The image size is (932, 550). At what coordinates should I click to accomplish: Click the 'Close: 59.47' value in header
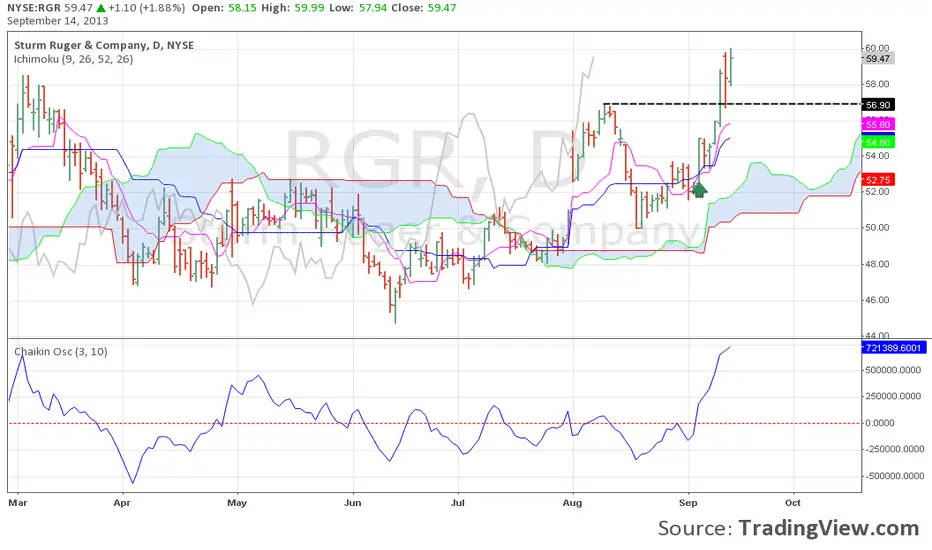click(424, 8)
